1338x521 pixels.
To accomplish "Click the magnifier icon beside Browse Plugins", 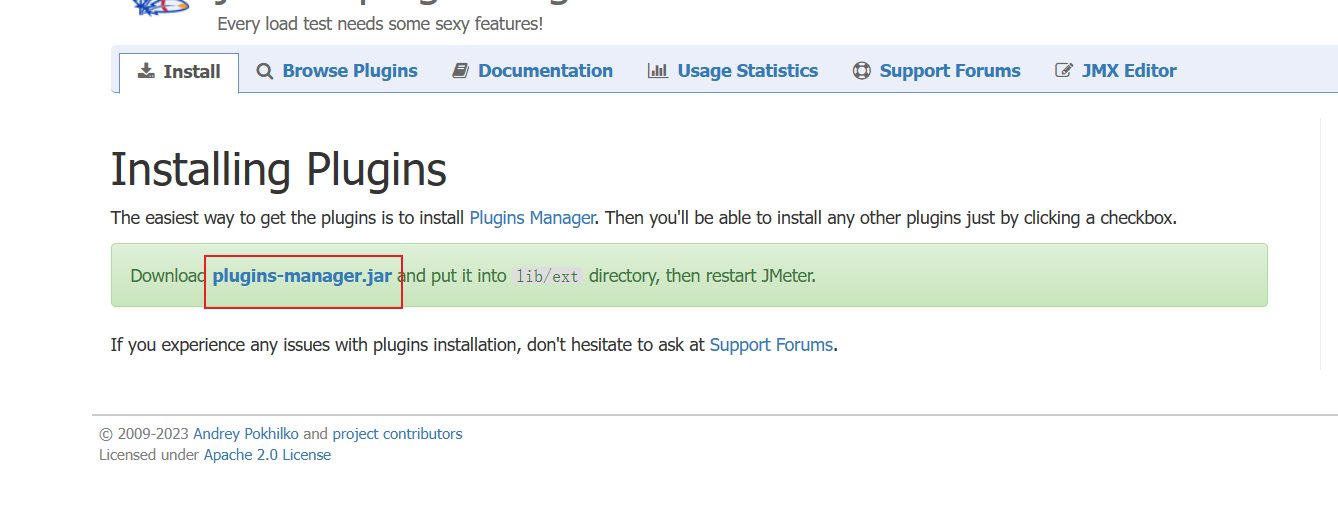I will [264, 71].
